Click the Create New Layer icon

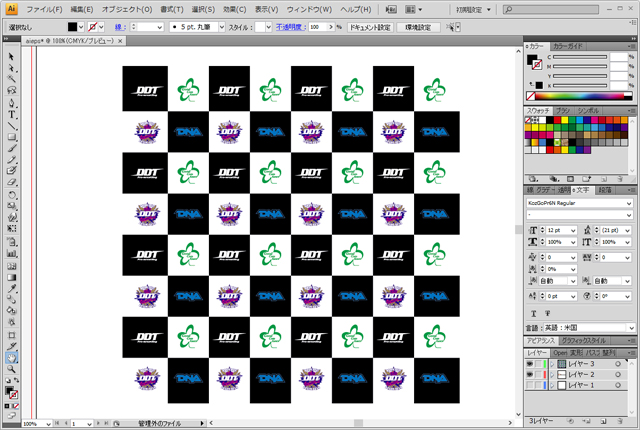click(603, 421)
